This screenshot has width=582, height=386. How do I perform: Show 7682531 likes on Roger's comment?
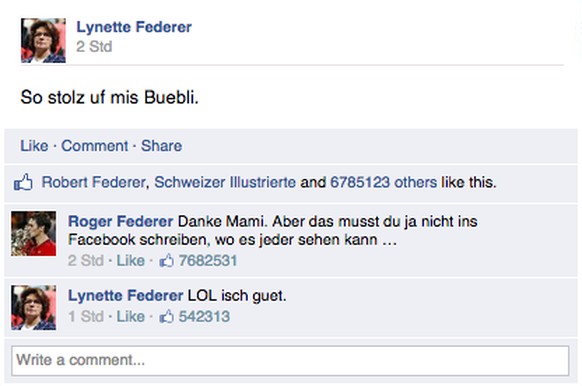coord(208,261)
